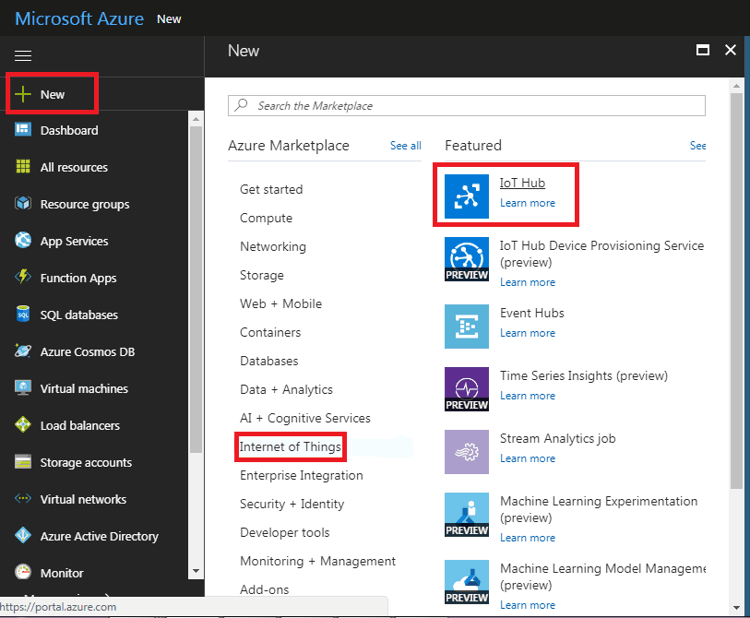Click the green plus New icon
750x618 pixels.
point(22,94)
